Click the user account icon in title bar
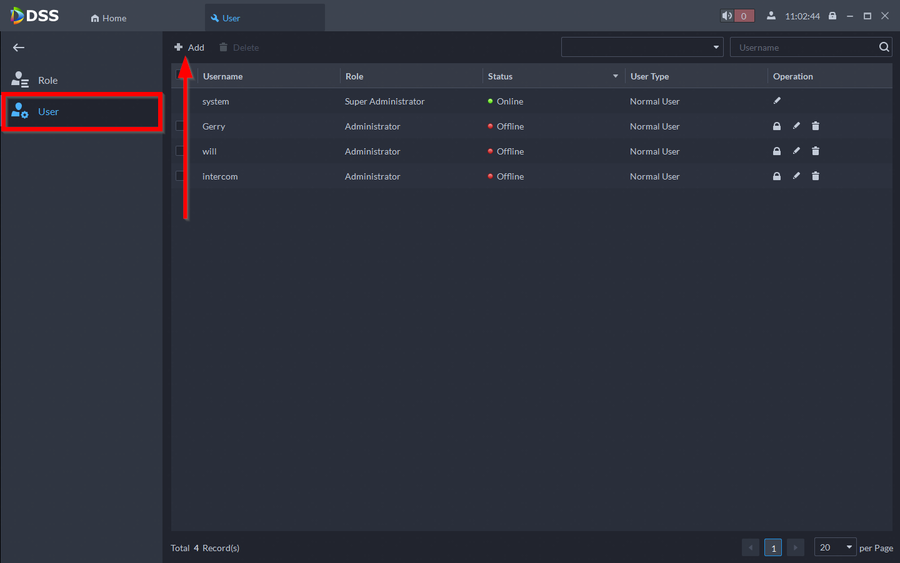 tap(771, 16)
